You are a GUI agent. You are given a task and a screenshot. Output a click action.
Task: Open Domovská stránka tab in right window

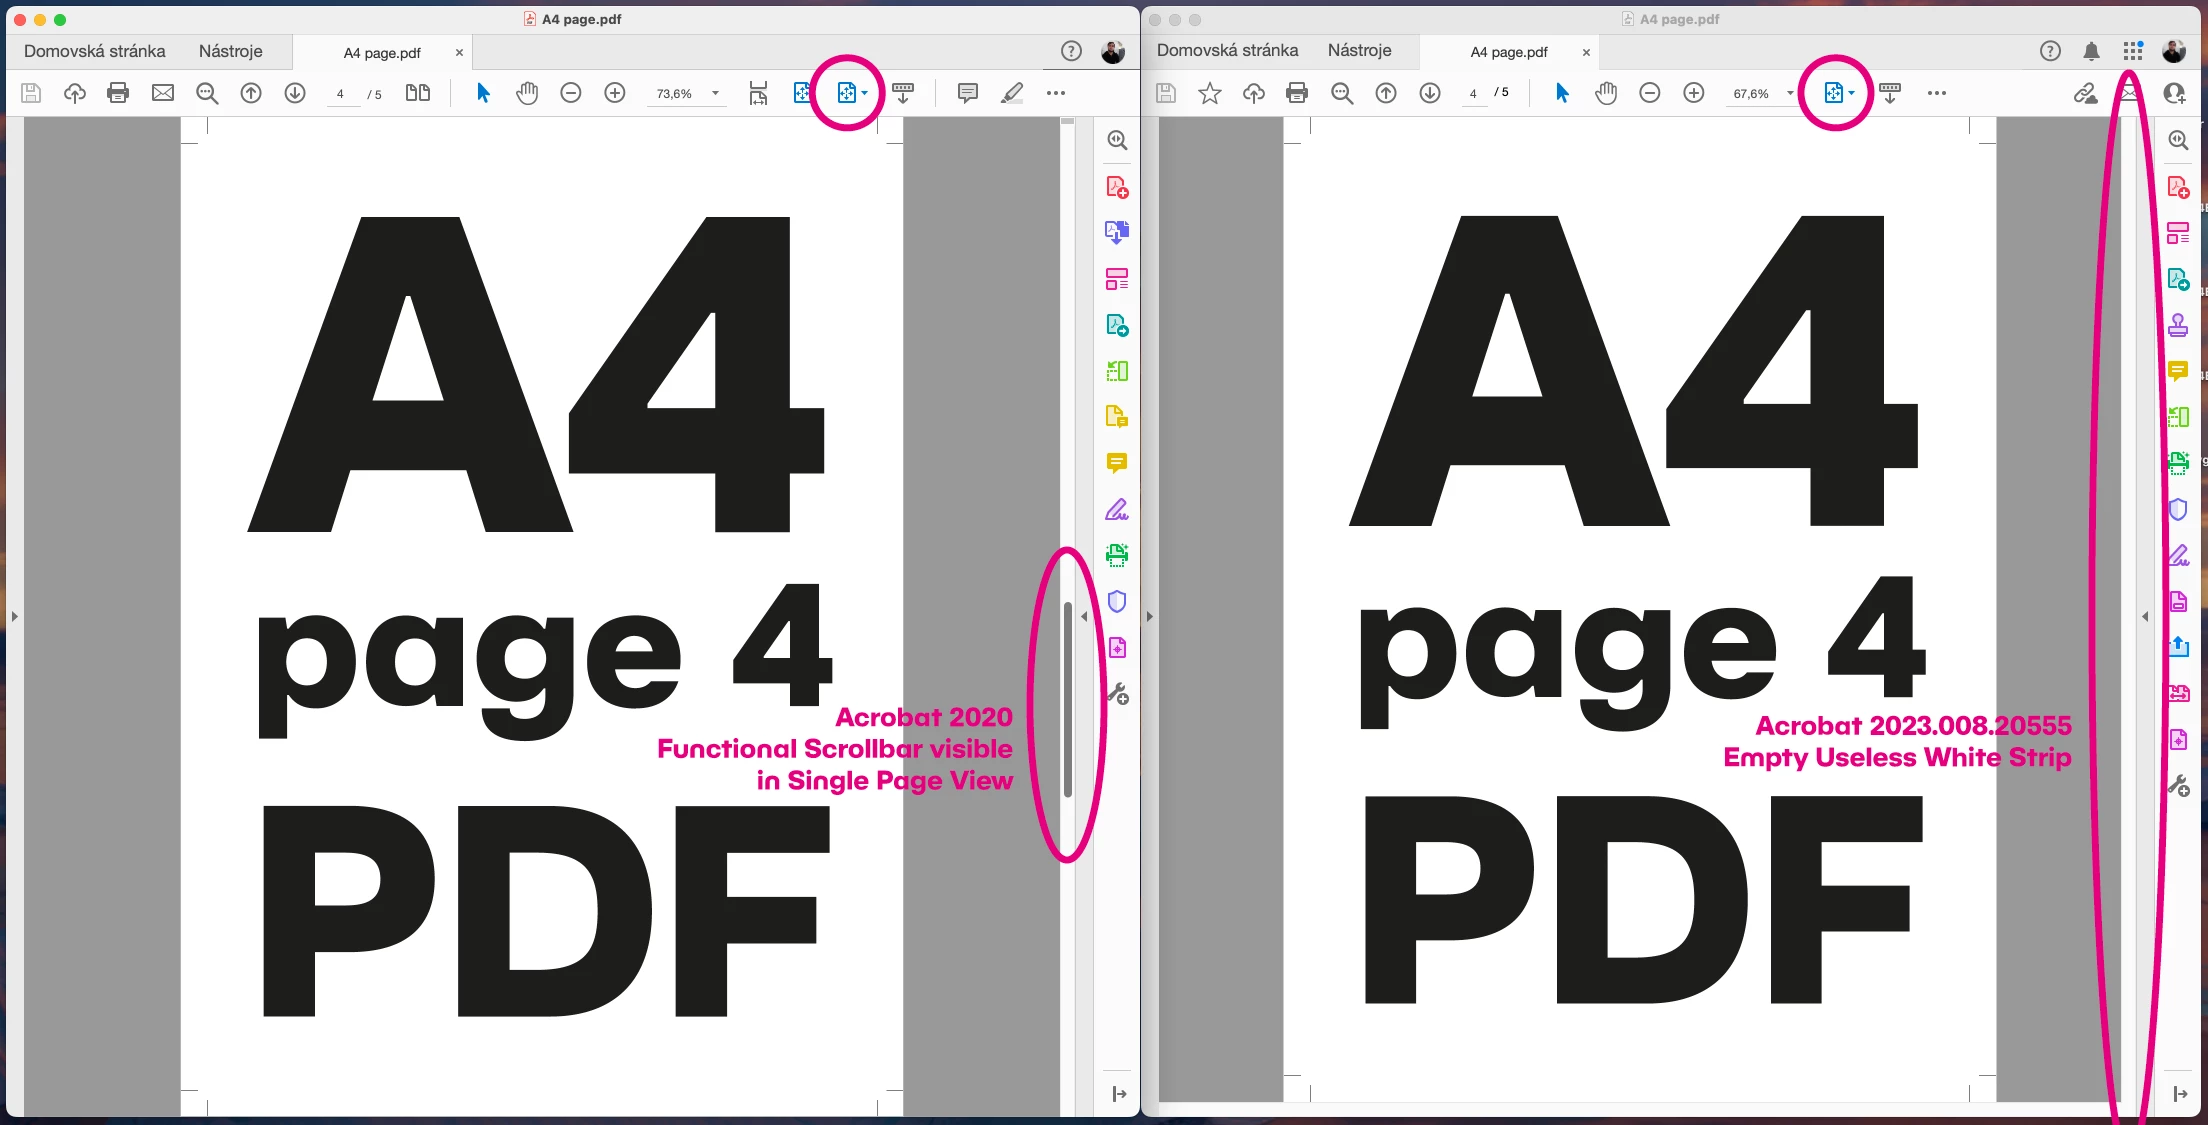coord(1227,50)
